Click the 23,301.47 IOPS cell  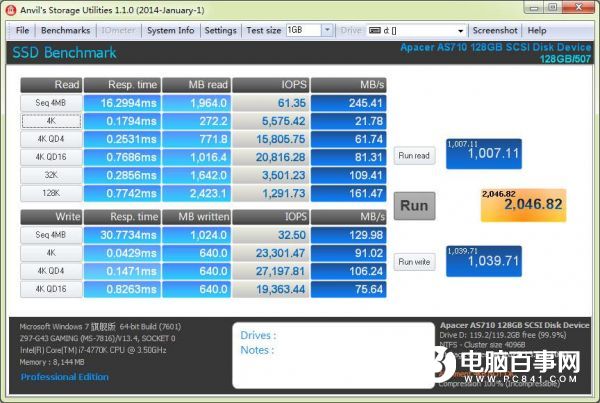(x=271, y=253)
